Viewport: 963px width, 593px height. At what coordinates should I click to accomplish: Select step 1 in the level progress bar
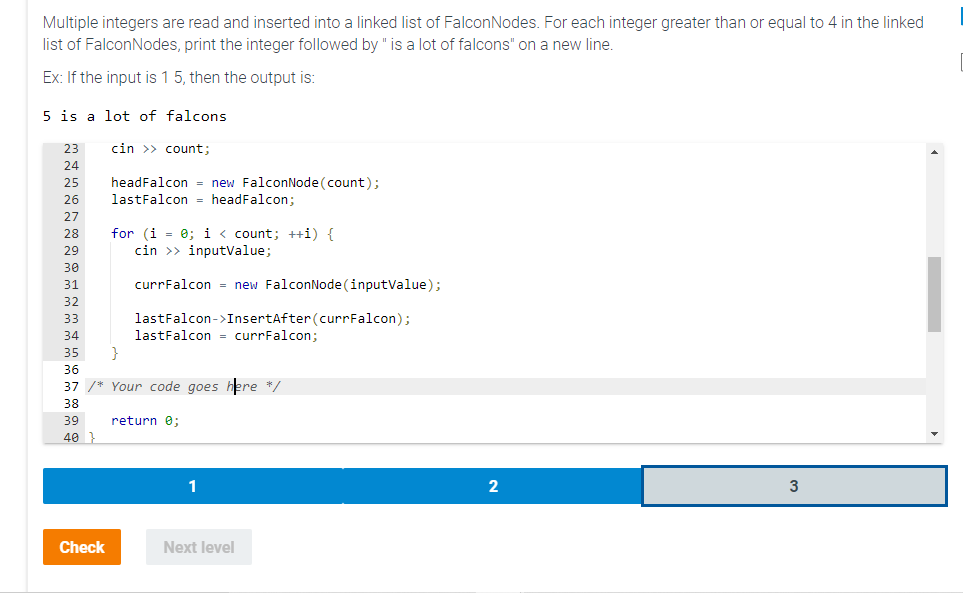192,486
